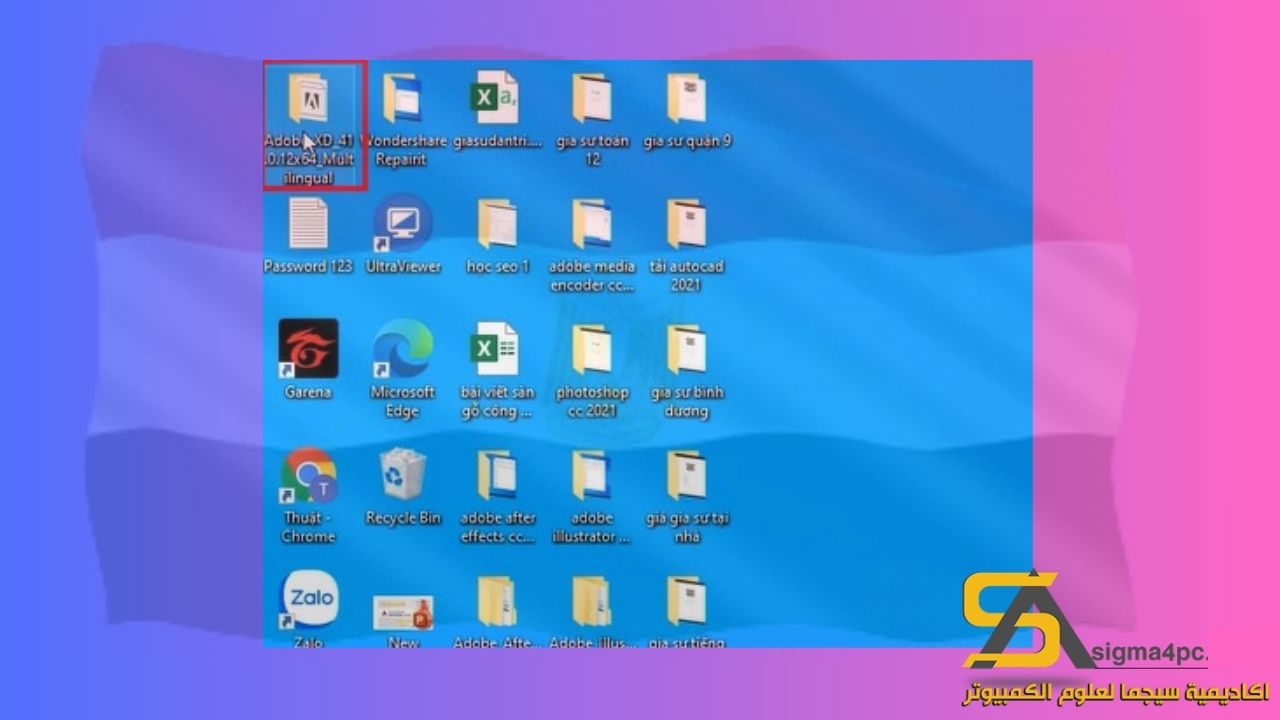Select the Thuật - Chrome shortcut
1280x720 pixels.
[308, 475]
